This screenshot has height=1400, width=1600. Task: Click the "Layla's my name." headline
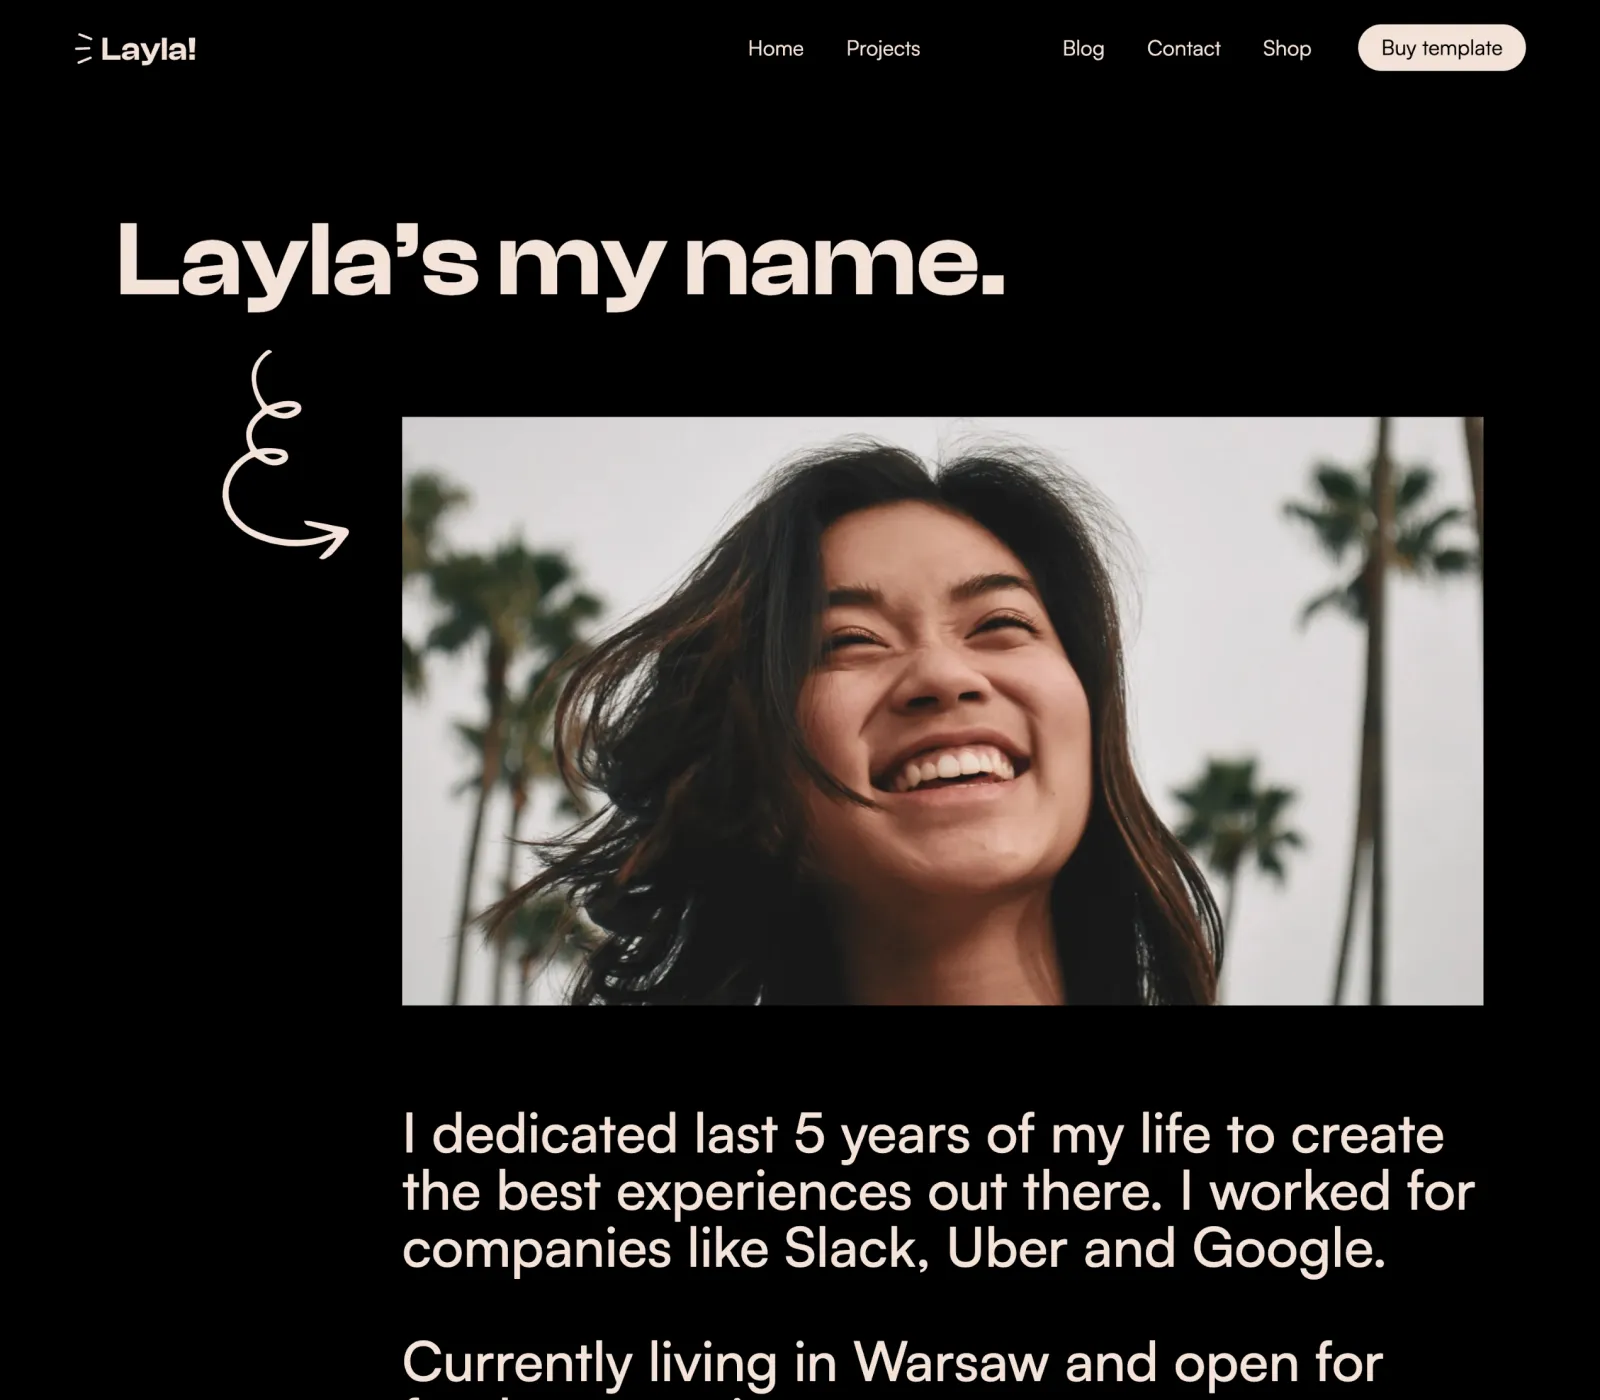(560, 260)
